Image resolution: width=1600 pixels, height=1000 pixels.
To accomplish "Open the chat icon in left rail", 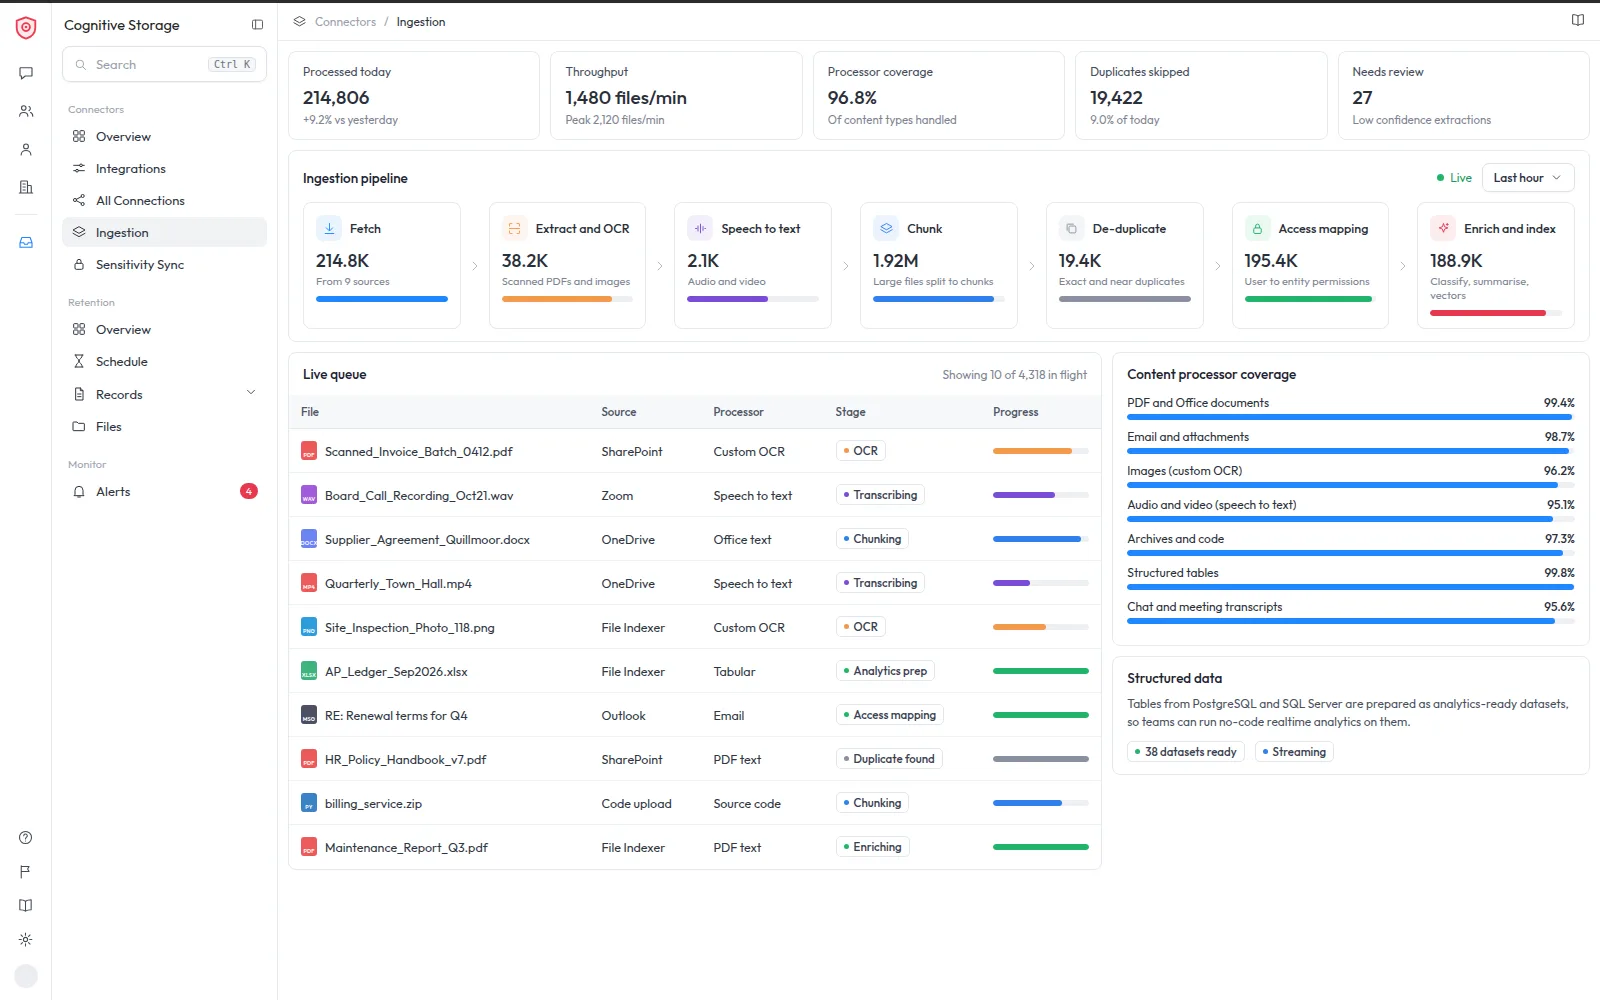I will click(26, 73).
